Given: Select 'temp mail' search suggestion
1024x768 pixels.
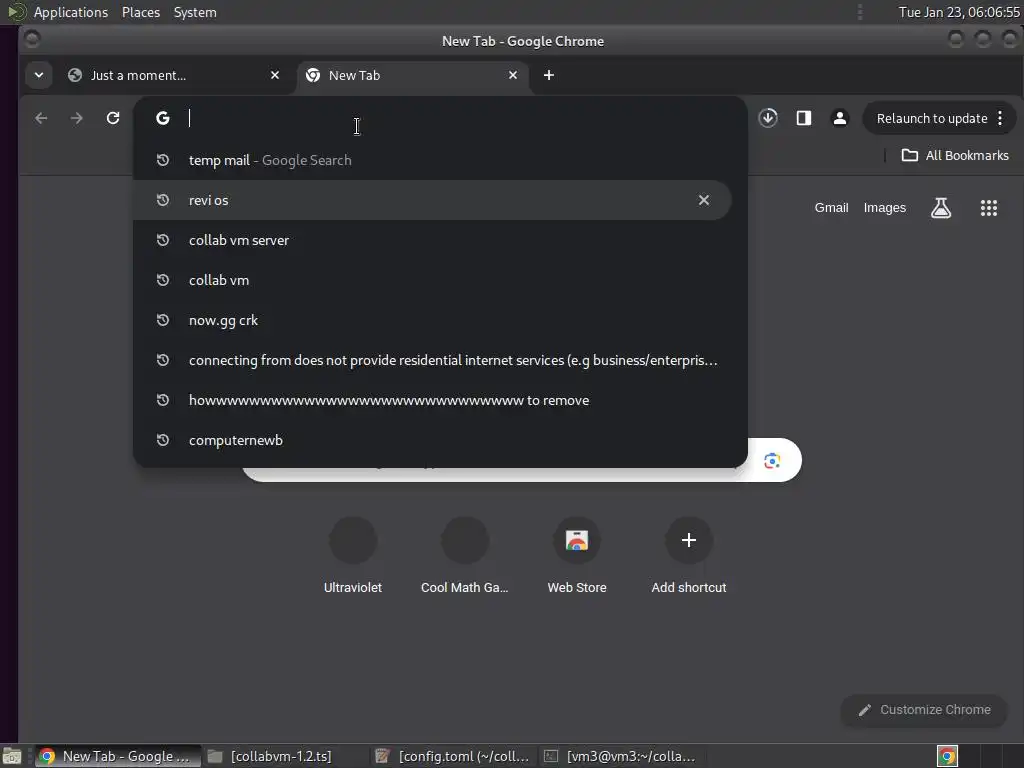Looking at the screenshot, I should pyautogui.click(x=432, y=160).
